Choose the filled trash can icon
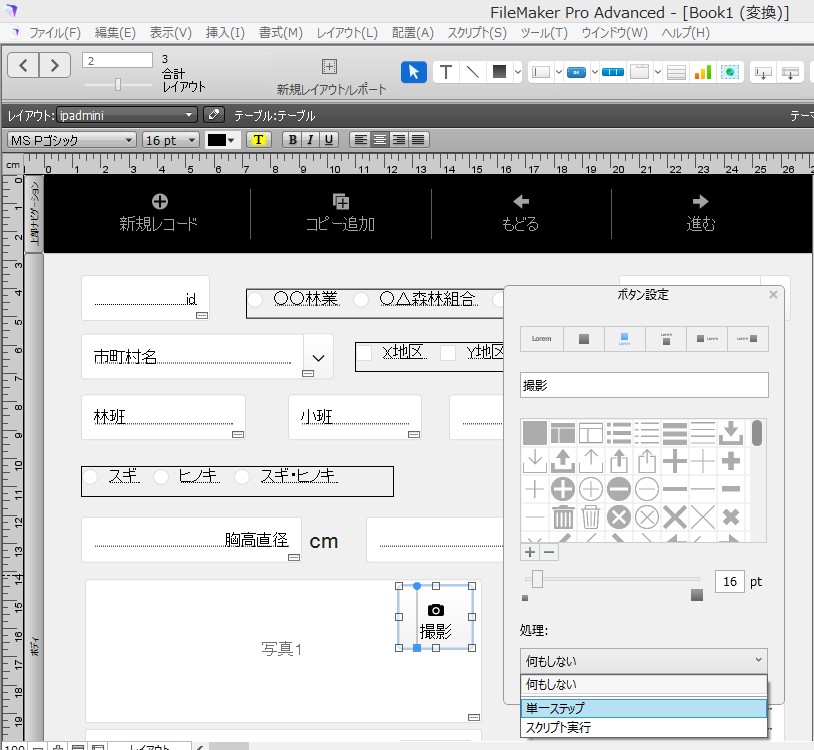The width and height of the screenshot is (814, 750). point(563,517)
